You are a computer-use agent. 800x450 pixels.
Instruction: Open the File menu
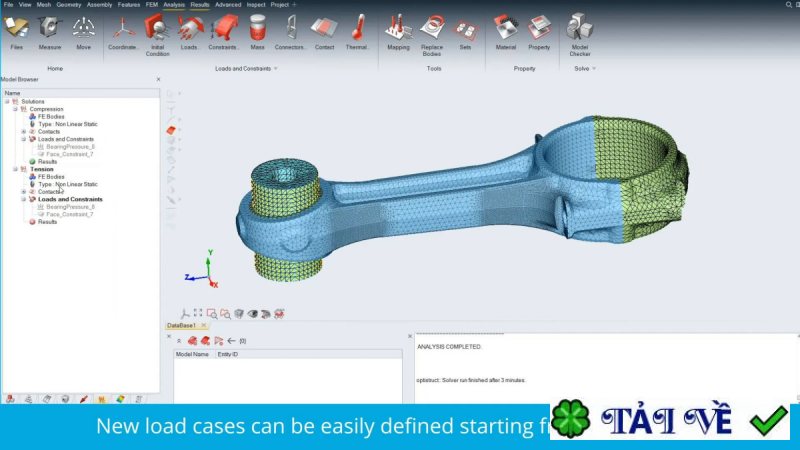click(8, 5)
